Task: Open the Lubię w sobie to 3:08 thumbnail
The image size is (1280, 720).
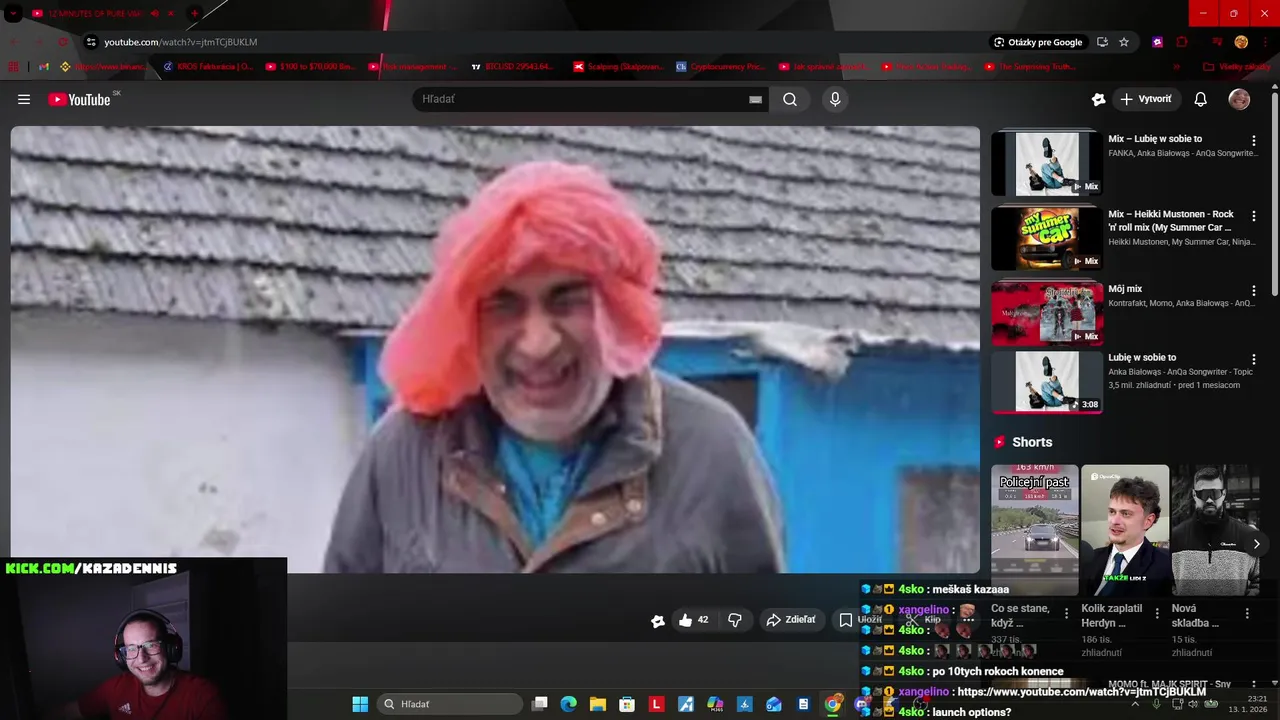Action: [x=1047, y=382]
